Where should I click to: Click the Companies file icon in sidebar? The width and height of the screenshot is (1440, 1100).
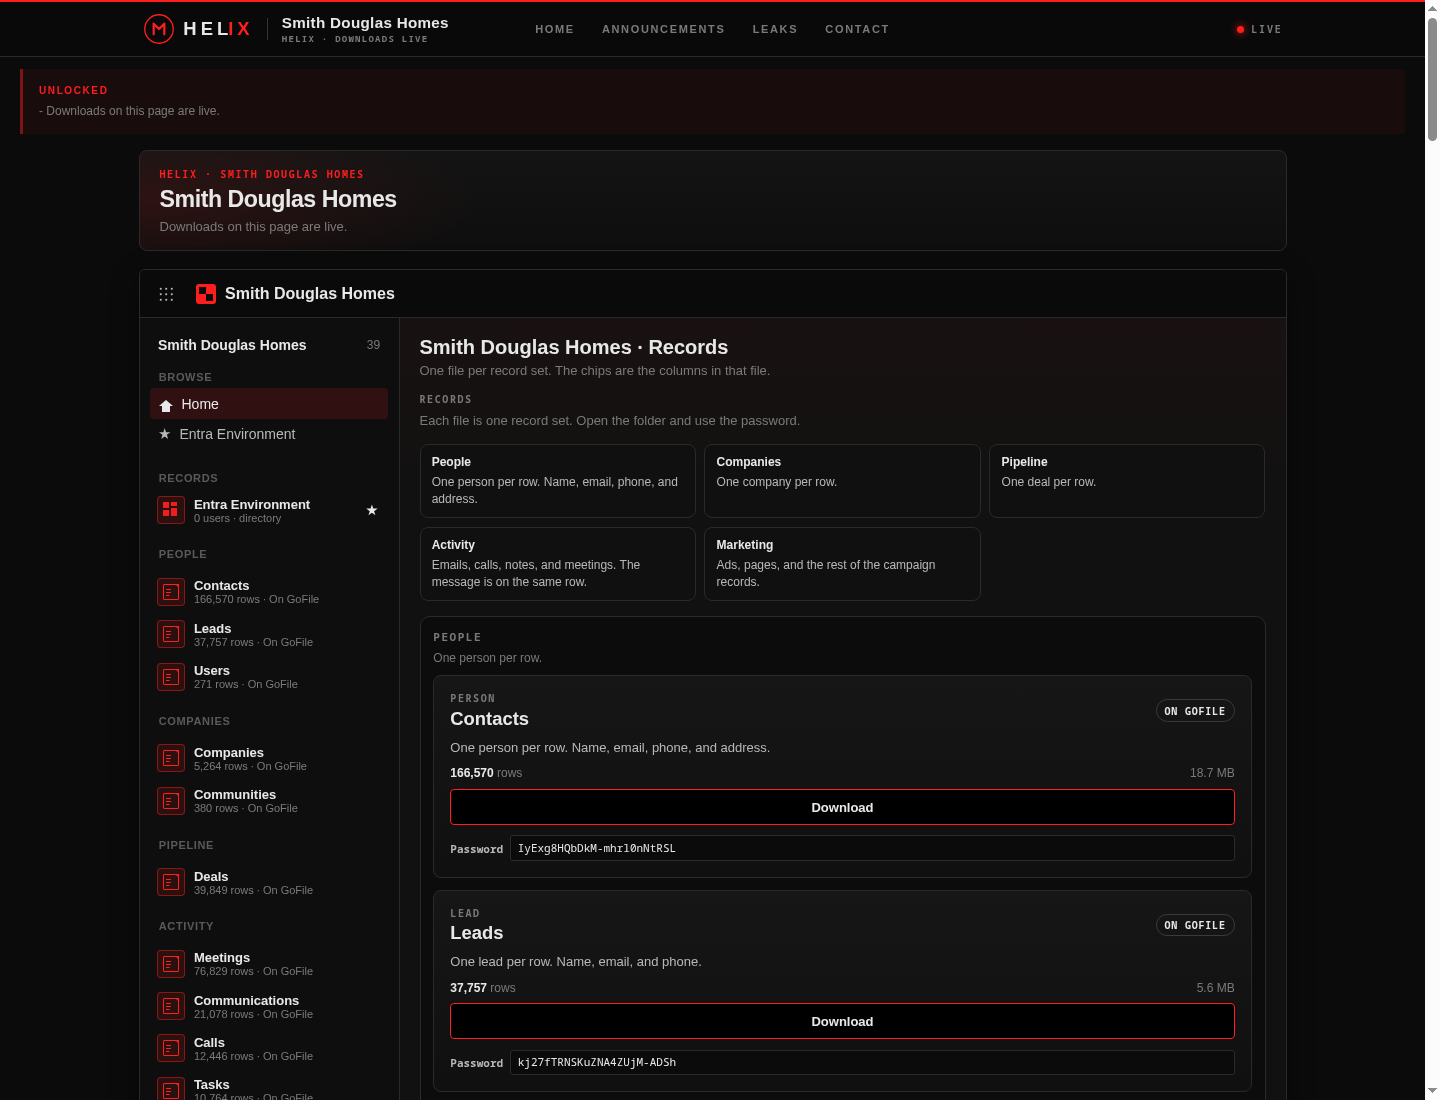(x=171, y=758)
